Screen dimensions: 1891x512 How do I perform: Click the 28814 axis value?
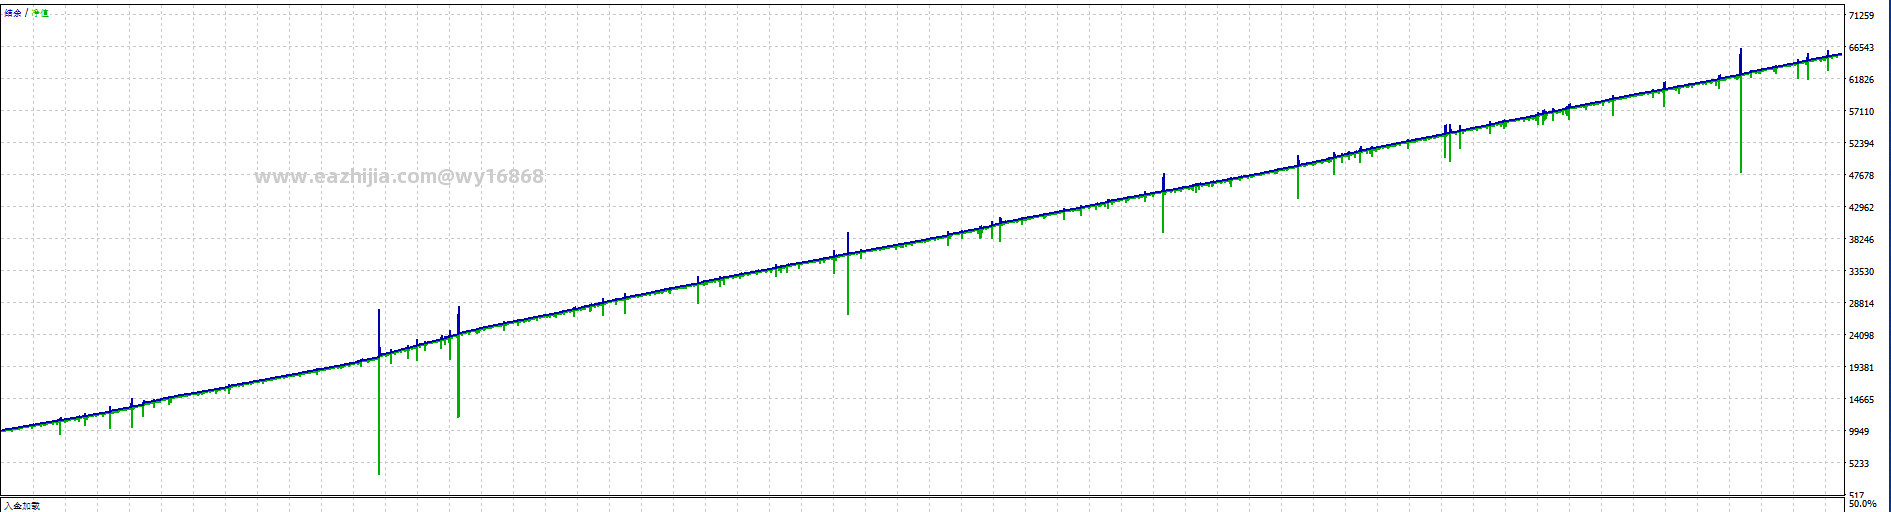[x=1861, y=304]
